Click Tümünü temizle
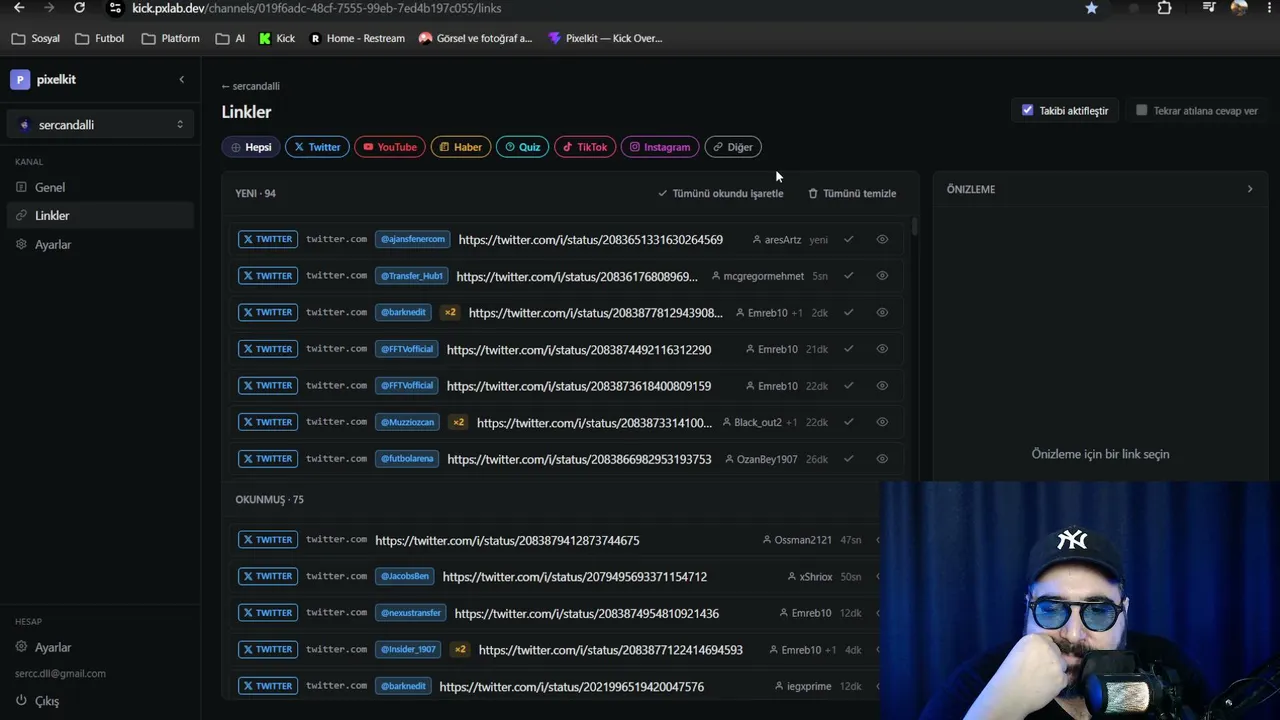Viewport: 1280px width, 720px height. pos(852,193)
